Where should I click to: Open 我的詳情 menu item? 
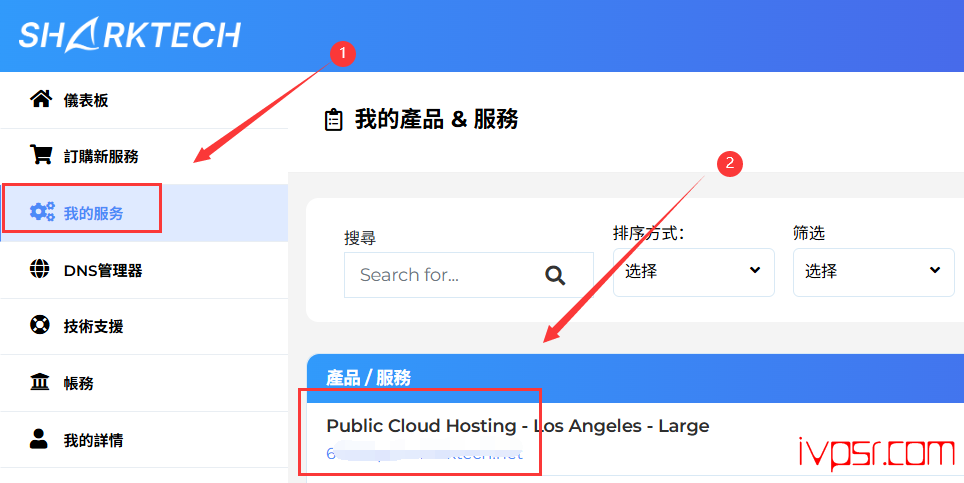point(144,440)
